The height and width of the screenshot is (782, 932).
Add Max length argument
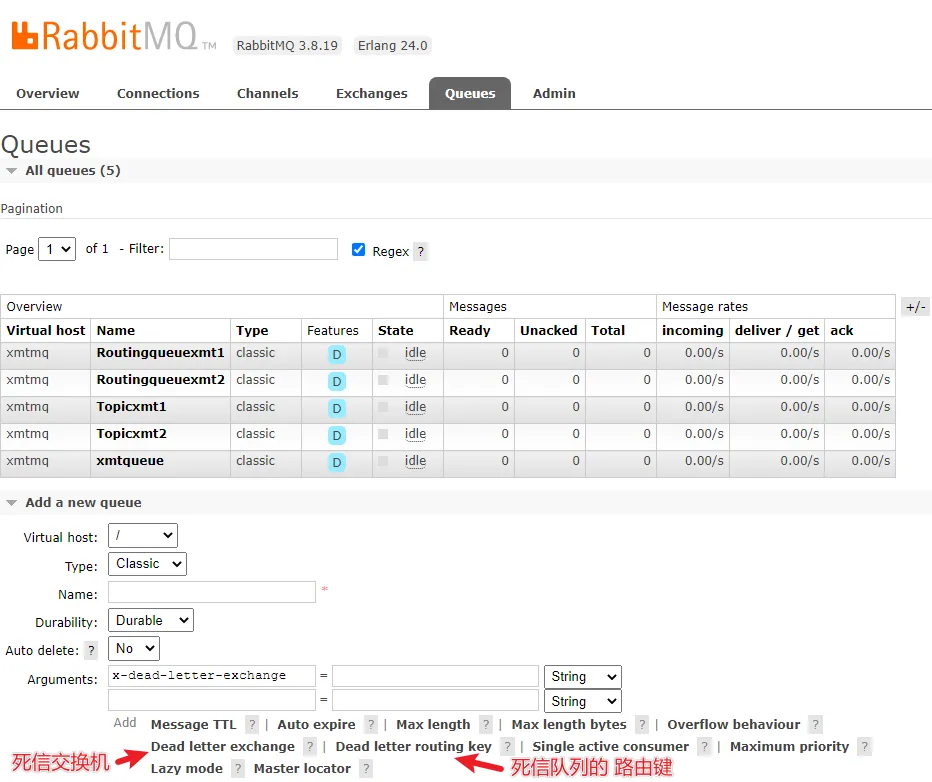pyautogui.click(x=433, y=724)
